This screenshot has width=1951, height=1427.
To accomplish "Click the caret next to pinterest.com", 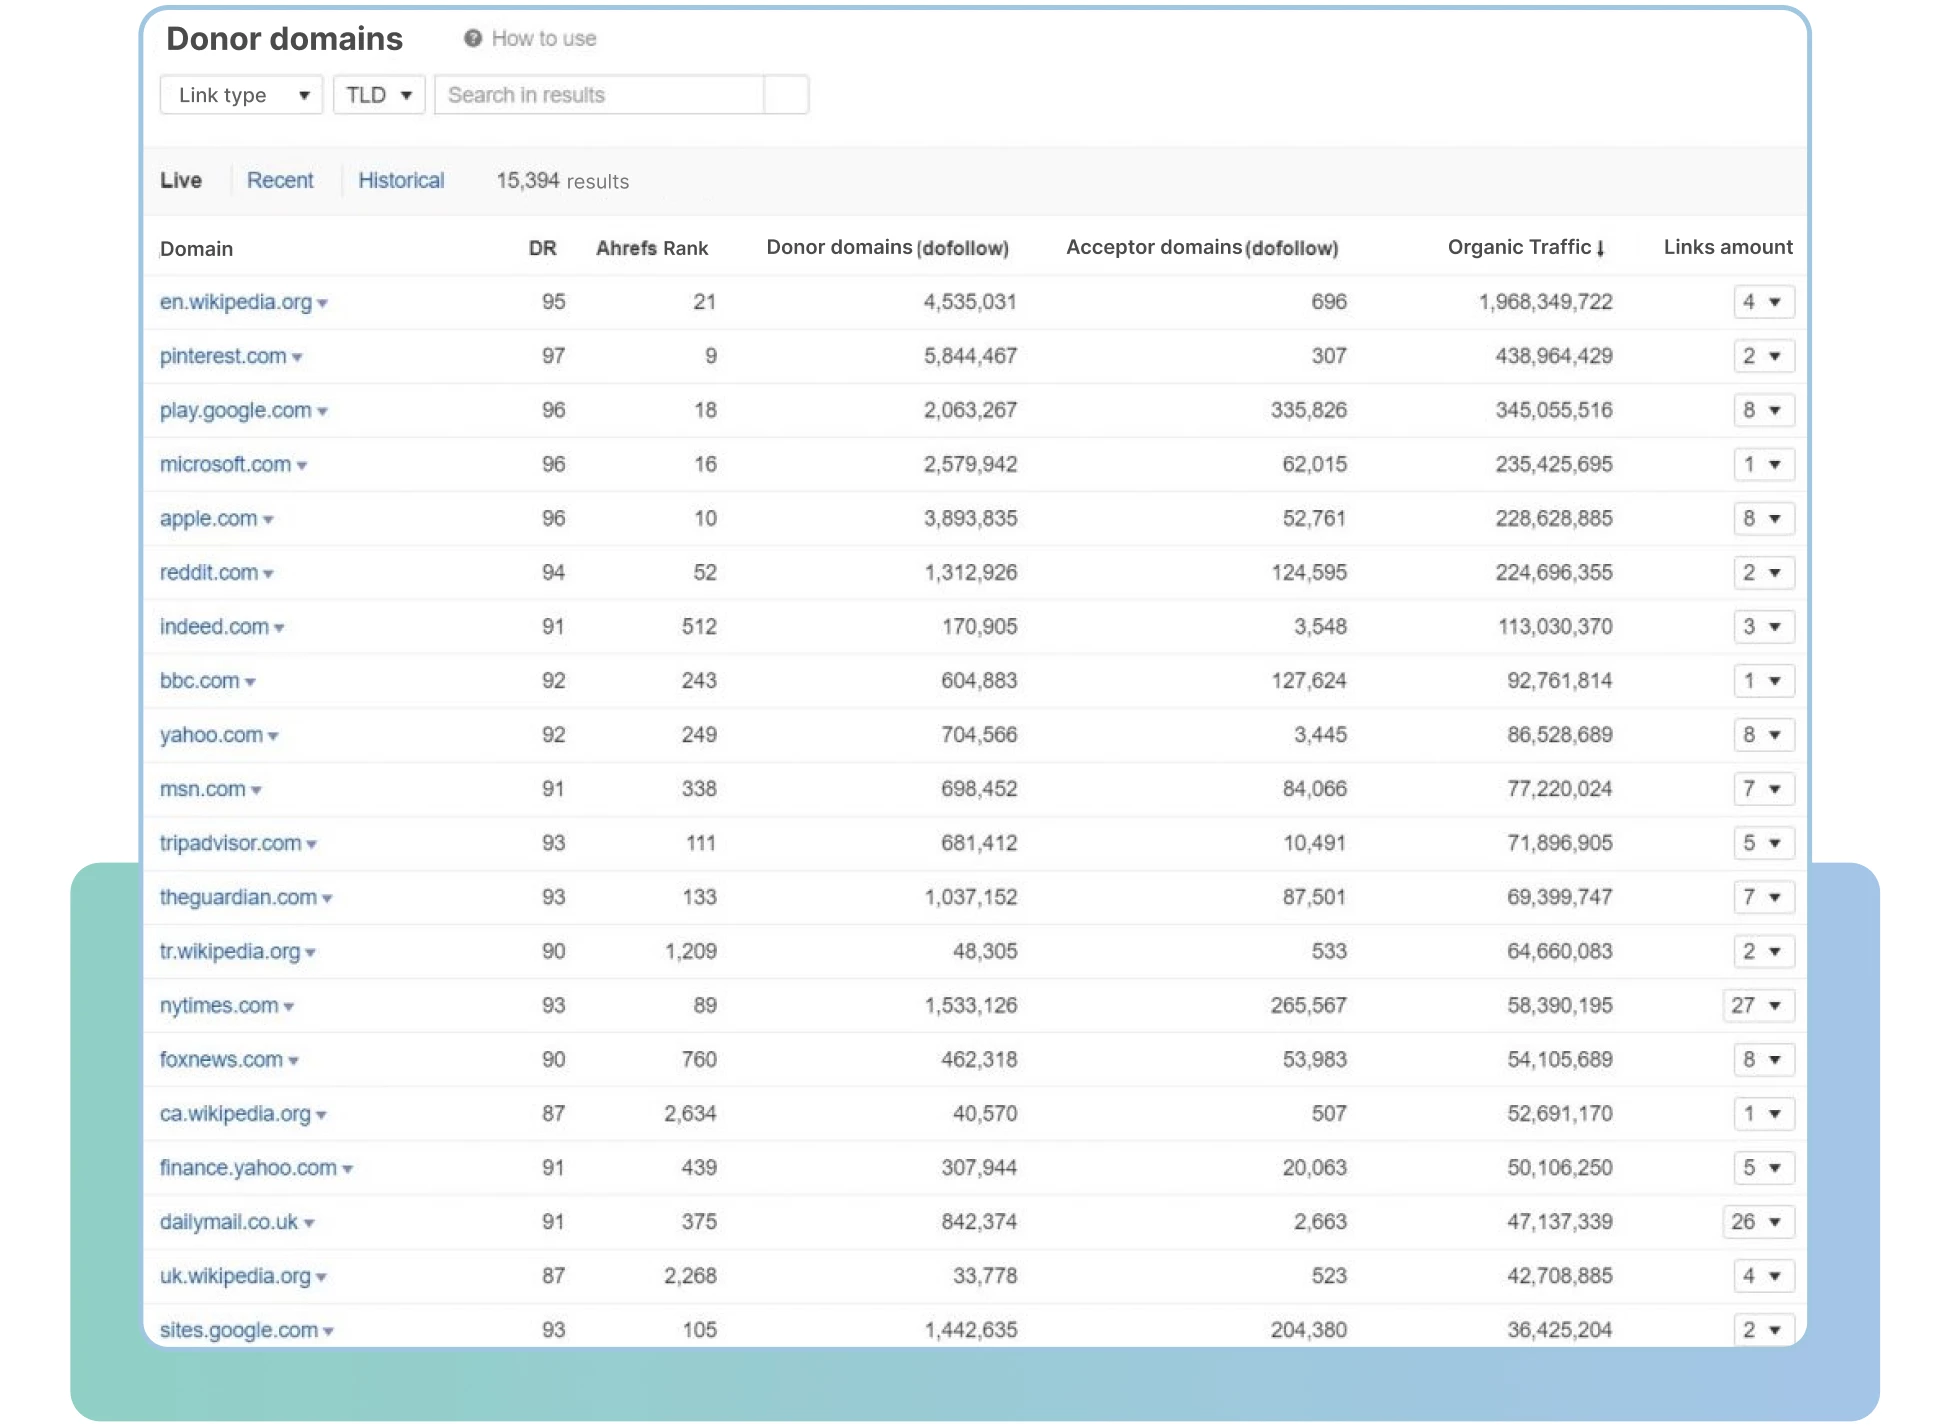I will [x=297, y=358].
